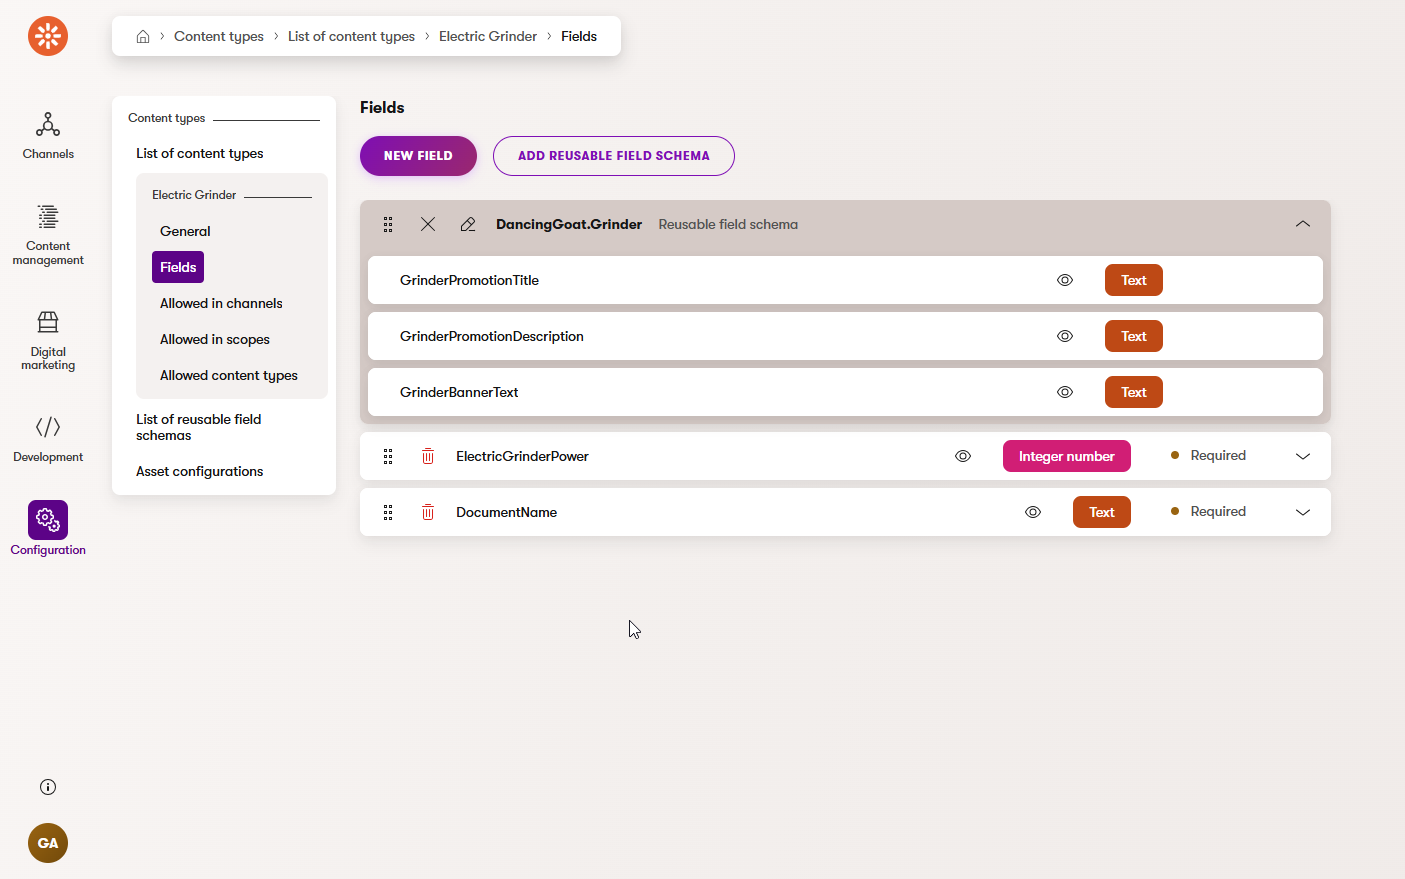Click the trash icon for DocumentName
This screenshot has width=1405, height=879.
point(428,512)
